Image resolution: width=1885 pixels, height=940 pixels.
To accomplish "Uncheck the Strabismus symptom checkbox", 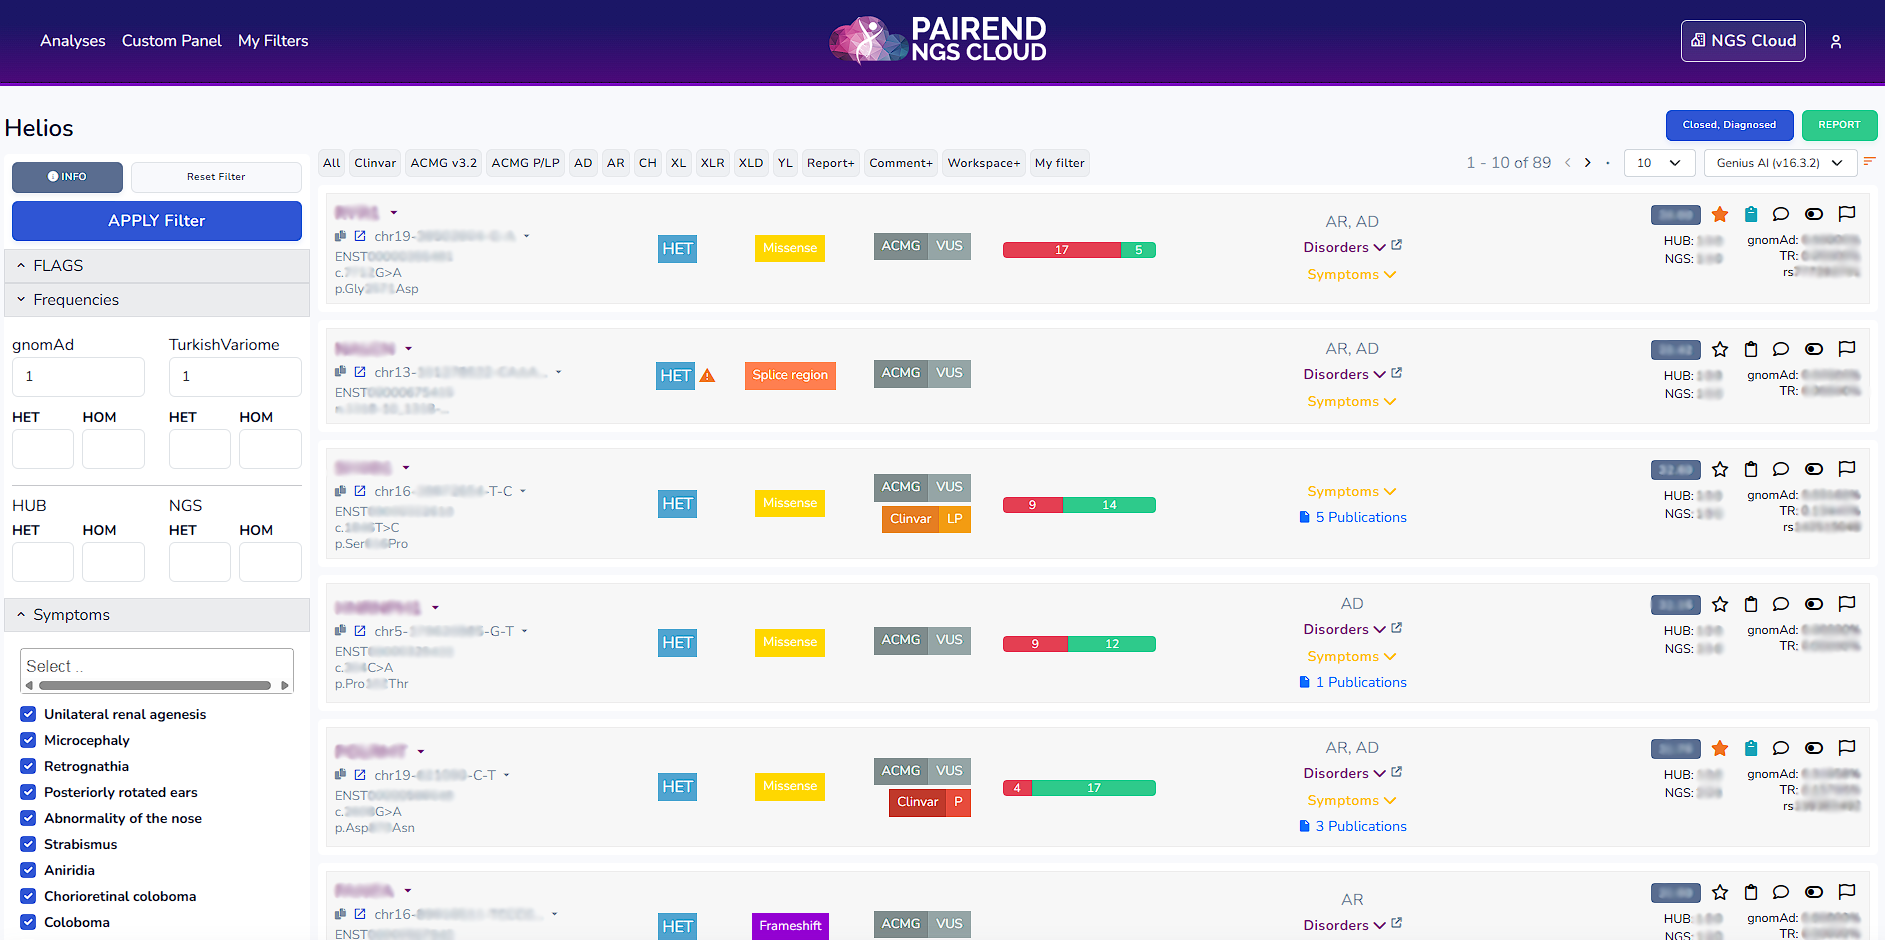I will [28, 844].
